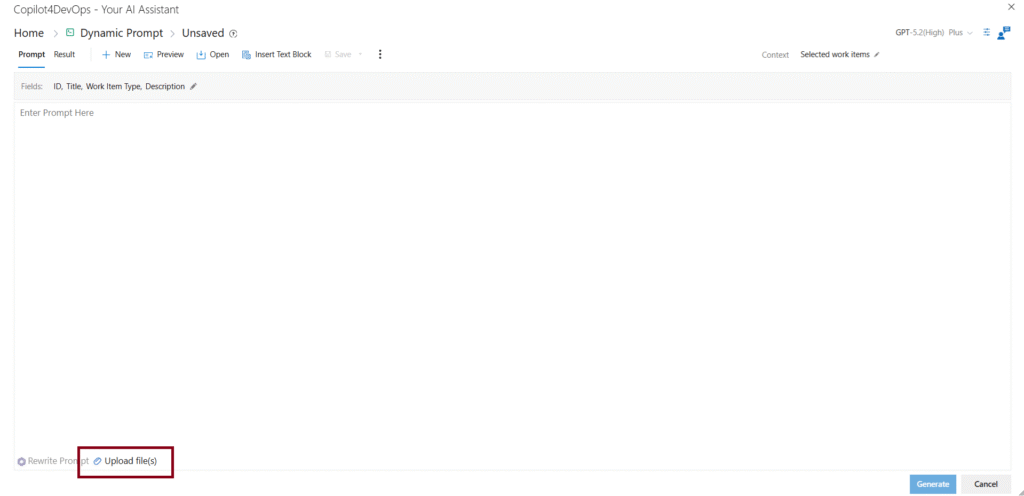Insert Text Block into prompt

(x=277, y=55)
